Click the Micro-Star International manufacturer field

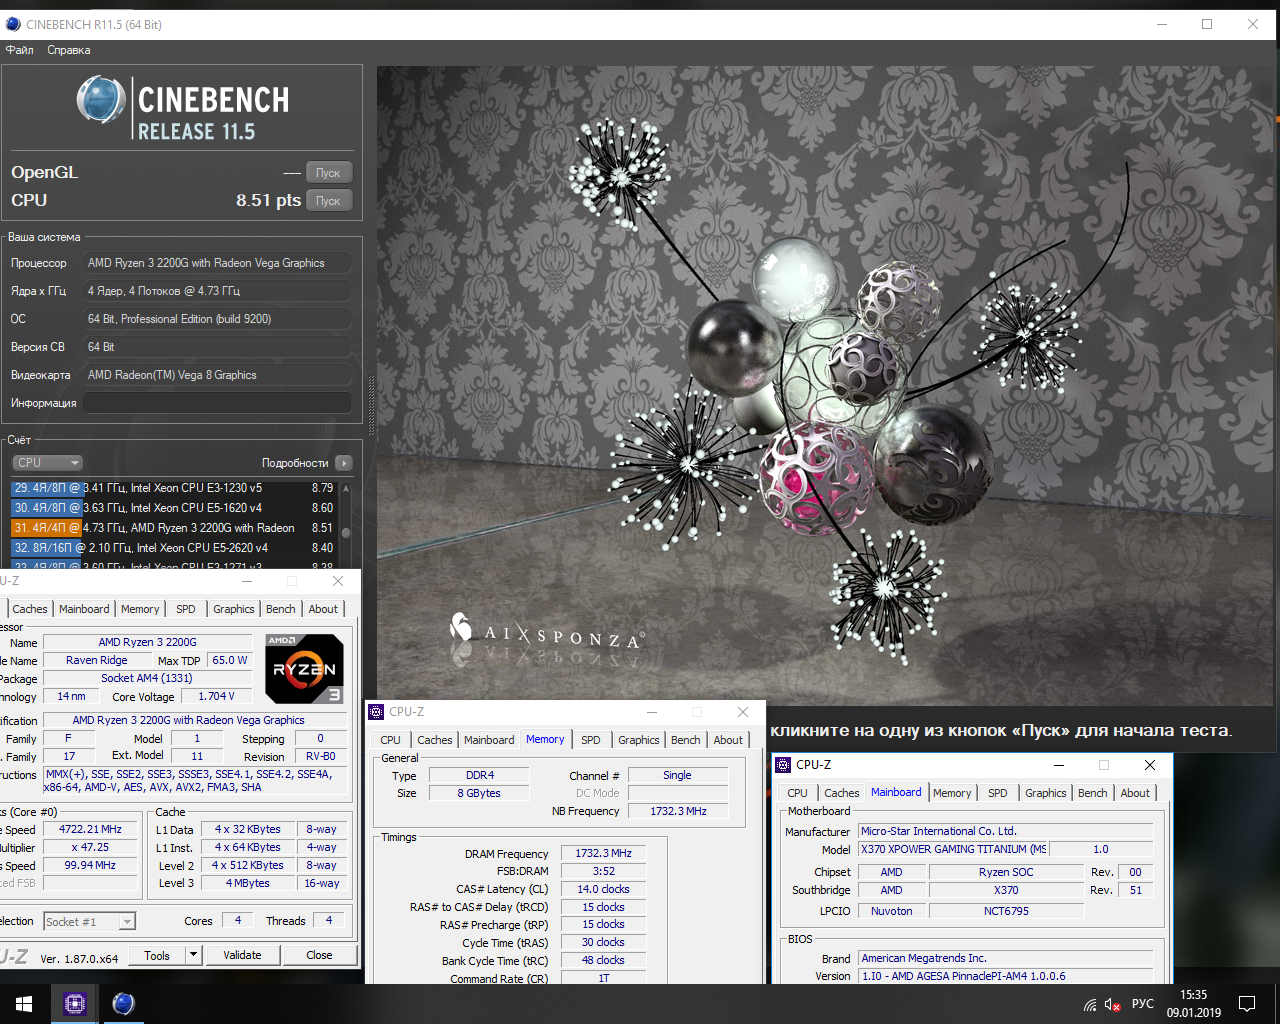click(1006, 831)
